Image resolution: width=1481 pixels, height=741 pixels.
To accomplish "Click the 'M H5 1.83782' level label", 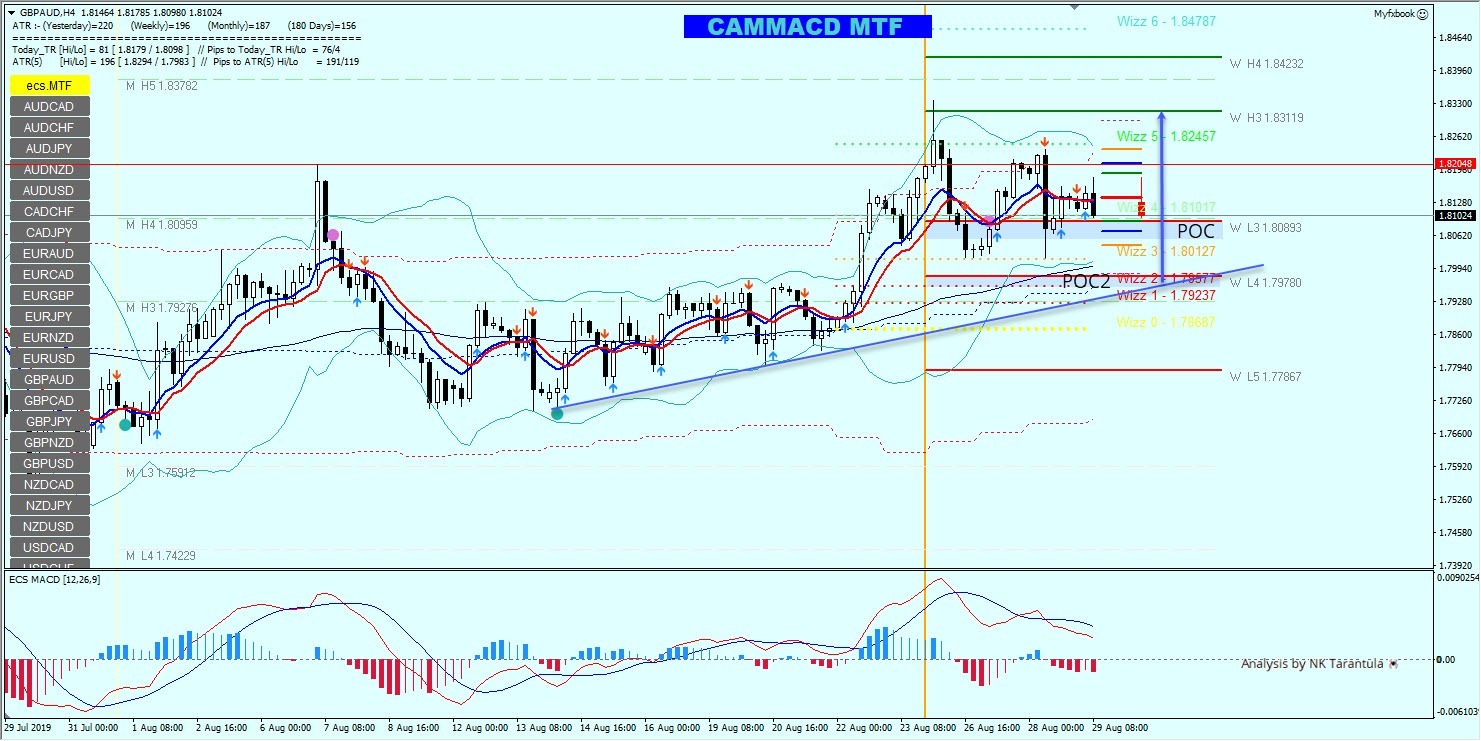I will (162, 86).
